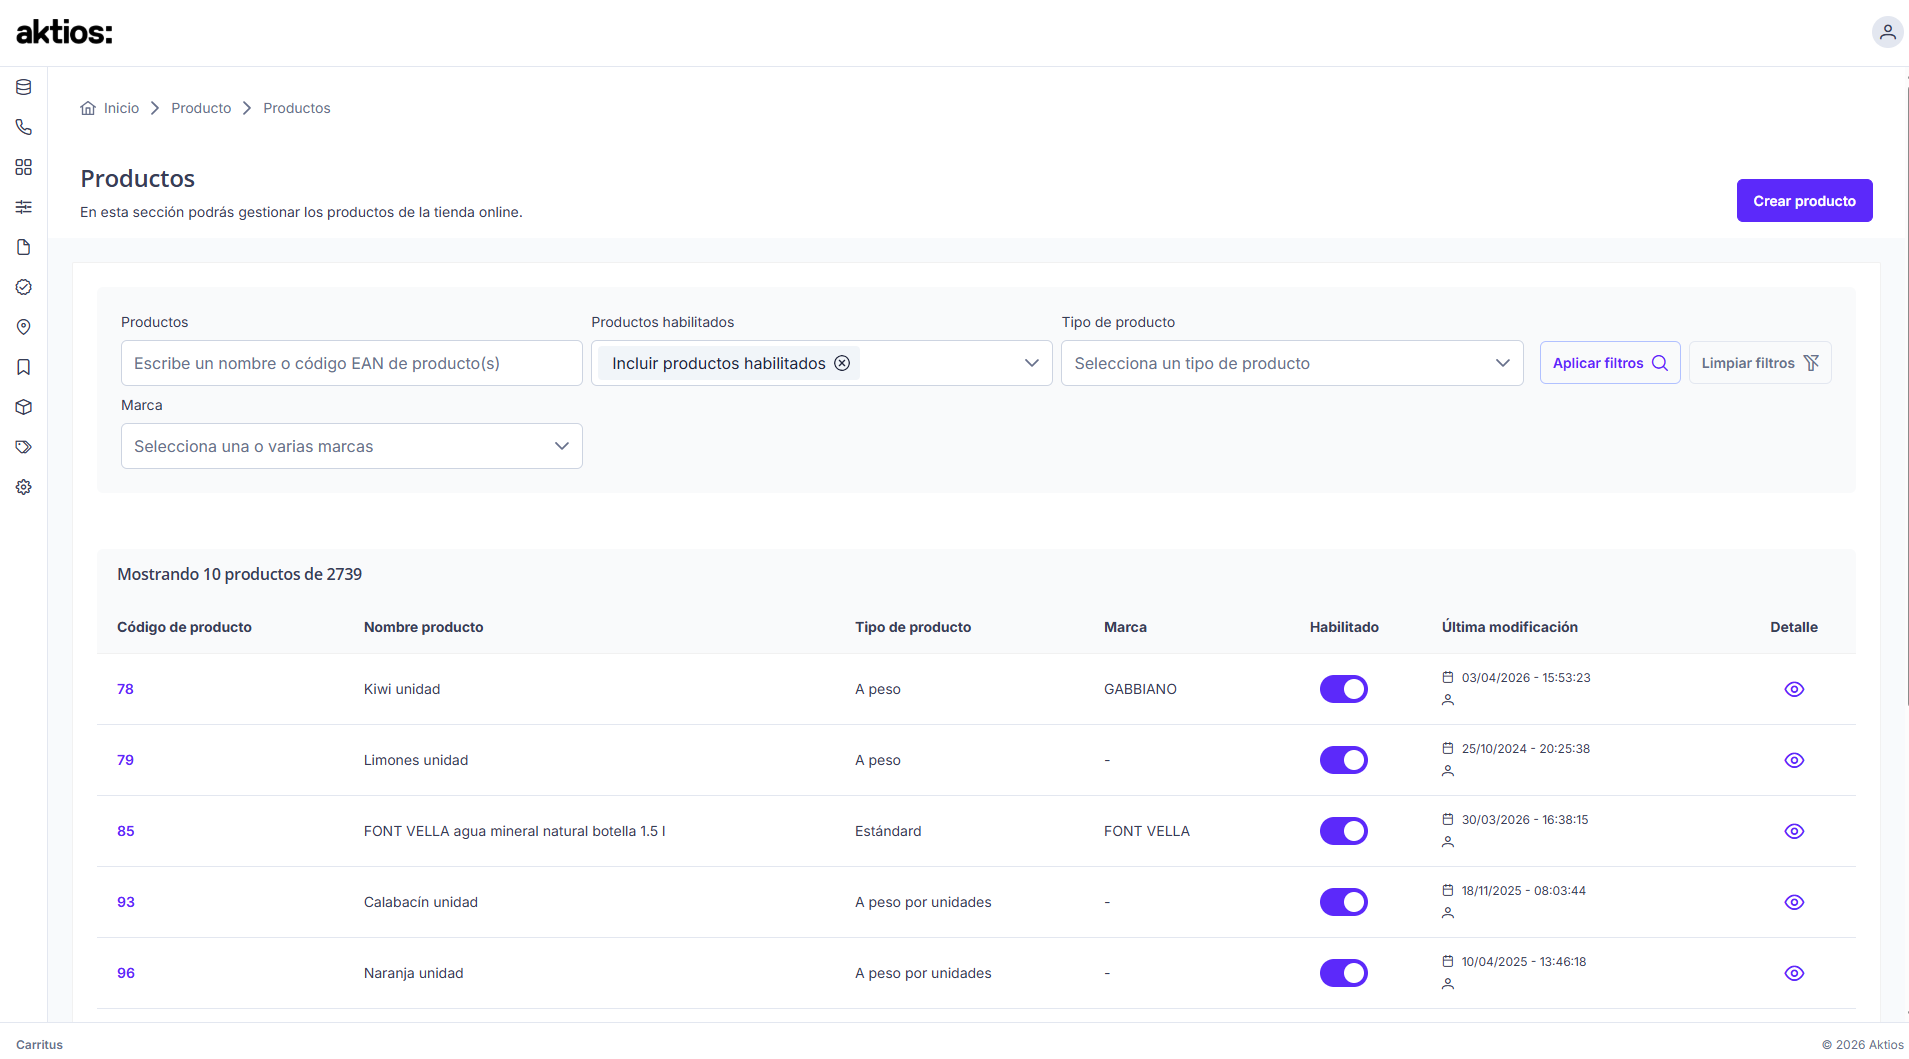Click the Productos breadcrumb item

click(297, 108)
